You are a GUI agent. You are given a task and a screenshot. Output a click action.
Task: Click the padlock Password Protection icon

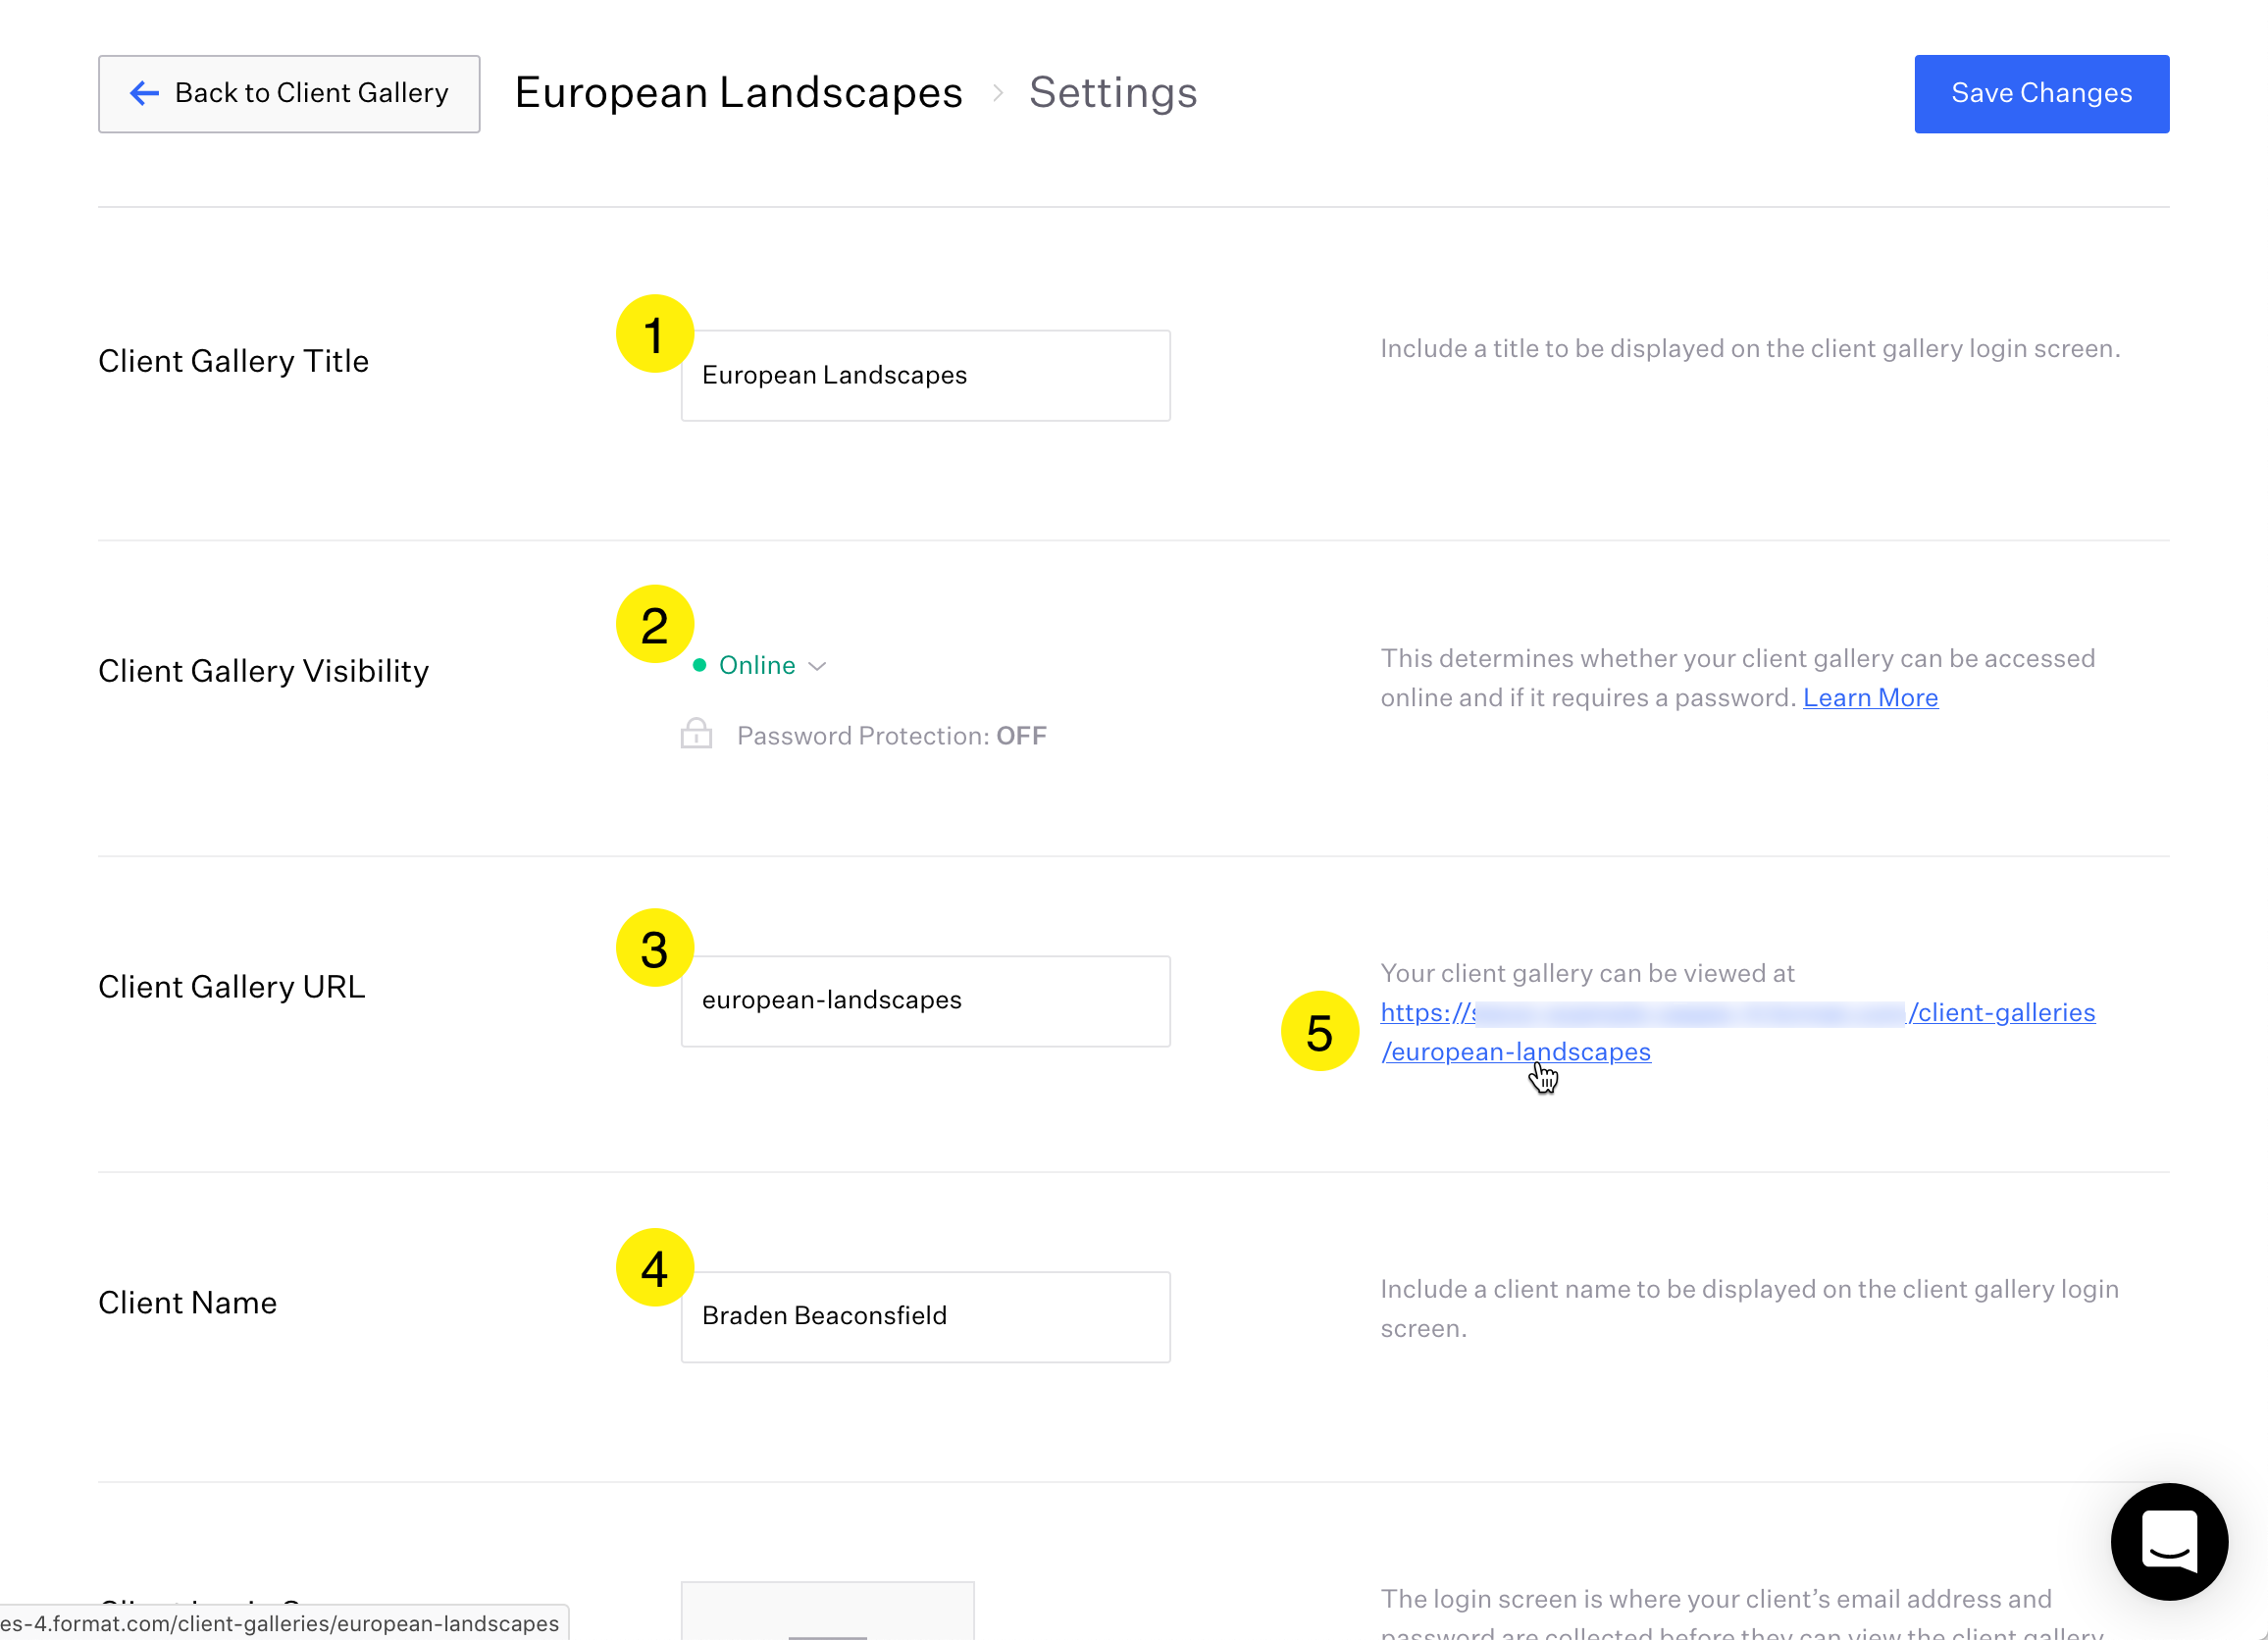(x=696, y=734)
